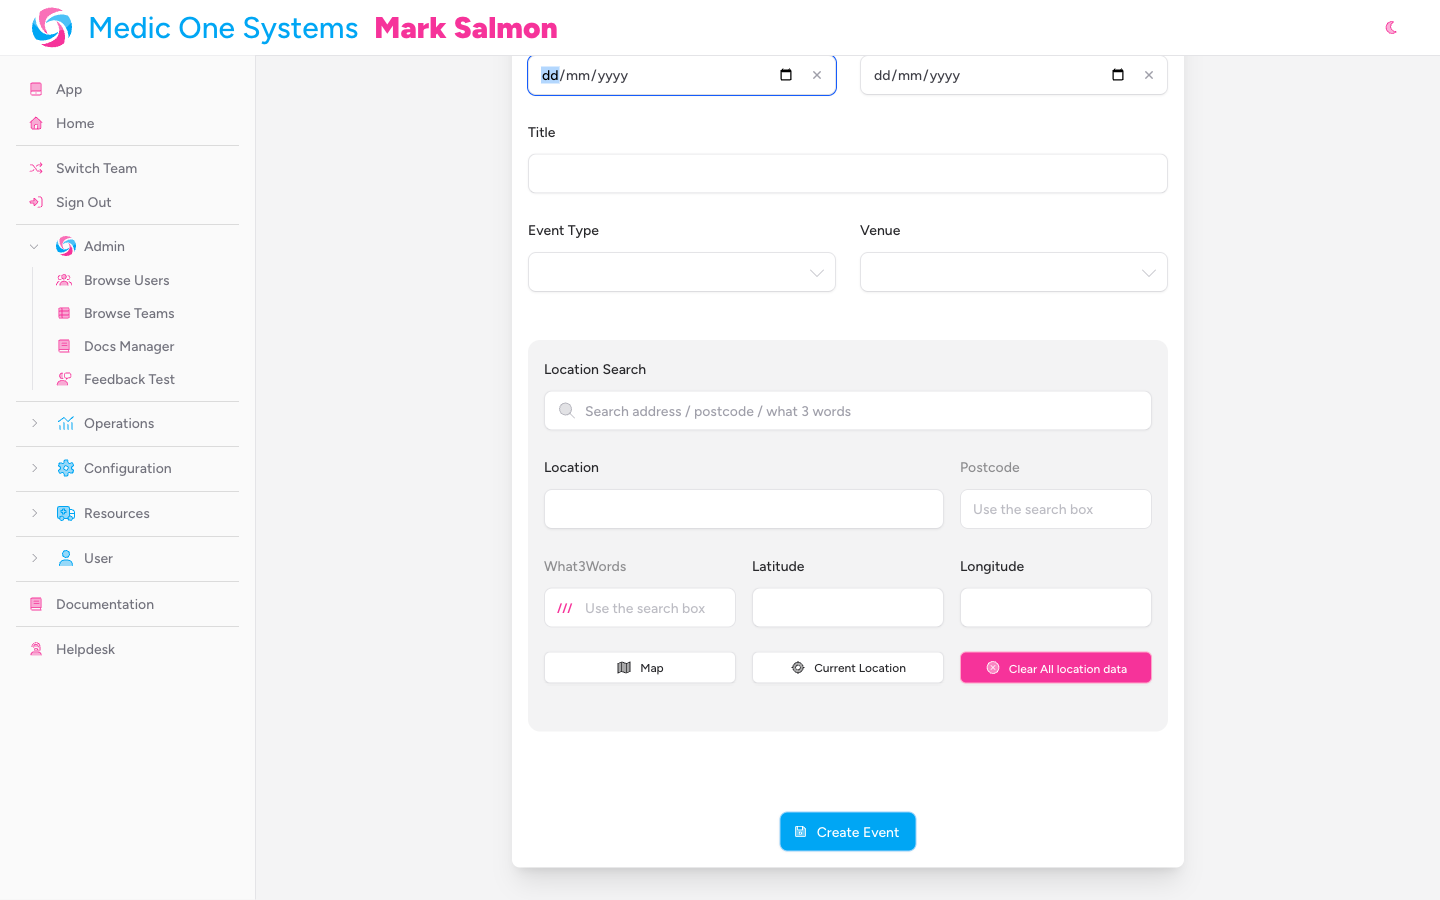This screenshot has height=900, width=1440.
Task: Sign Out using the sidebar icon
Action: [x=35, y=202]
